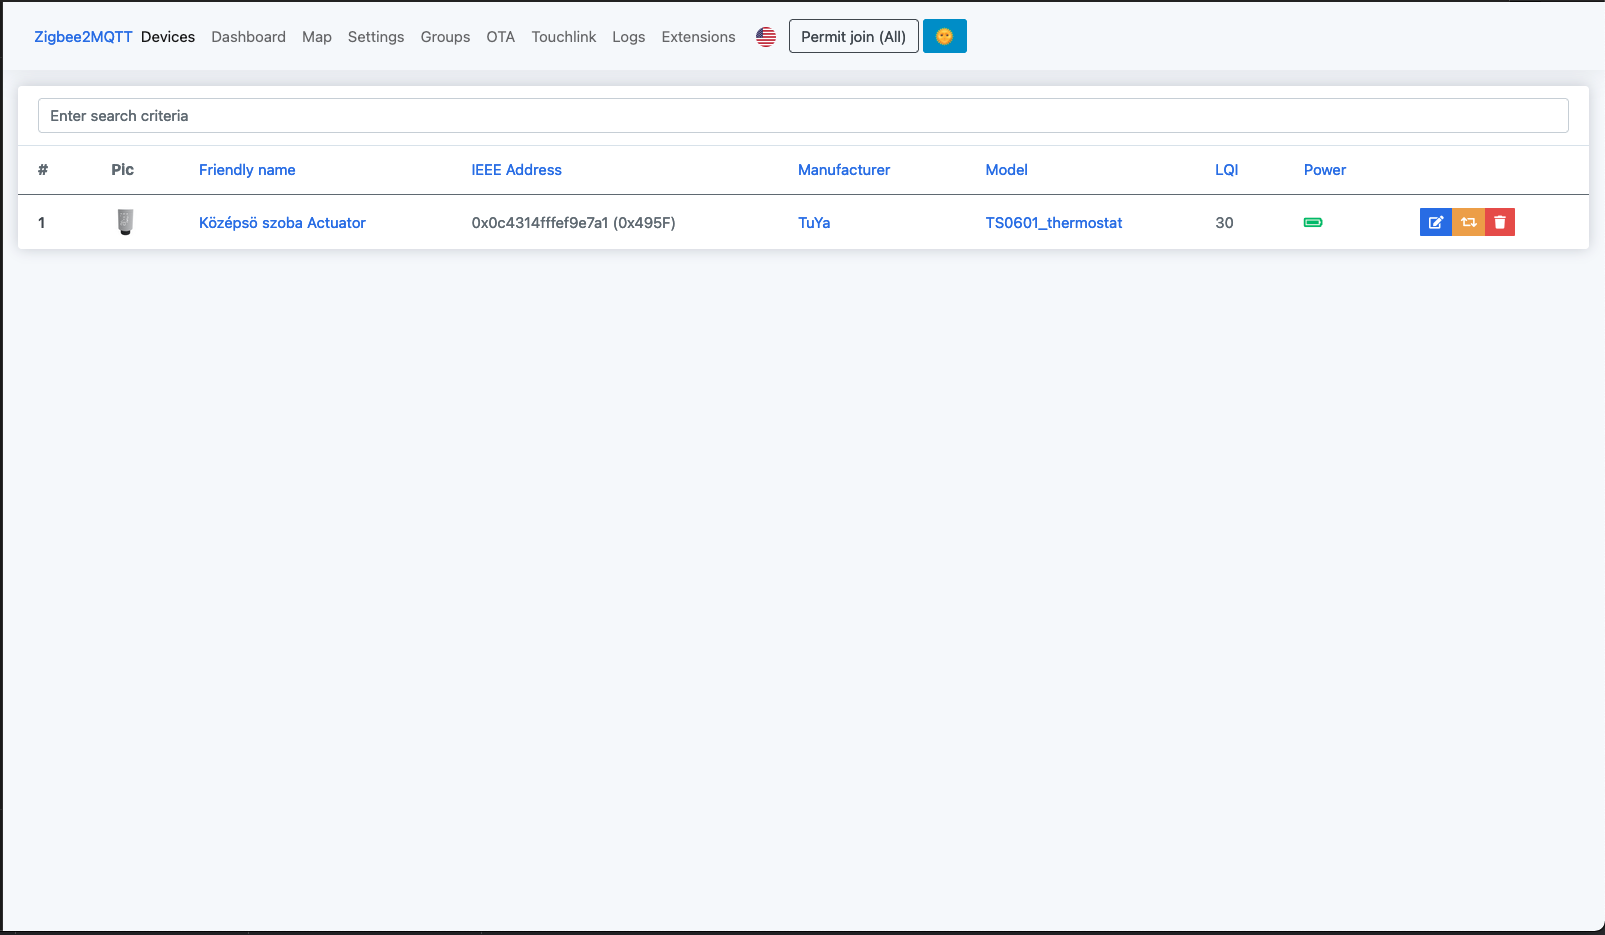1605x935 pixels.
Task: Open the TuYa manufacturer link
Action: coord(814,223)
